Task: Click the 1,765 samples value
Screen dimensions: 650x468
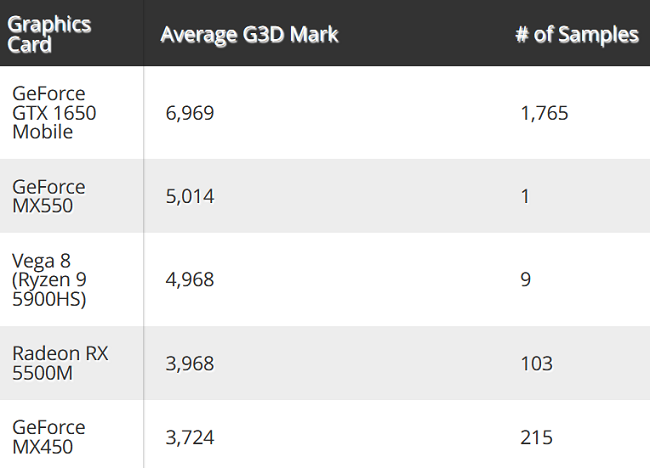Action: tap(544, 113)
